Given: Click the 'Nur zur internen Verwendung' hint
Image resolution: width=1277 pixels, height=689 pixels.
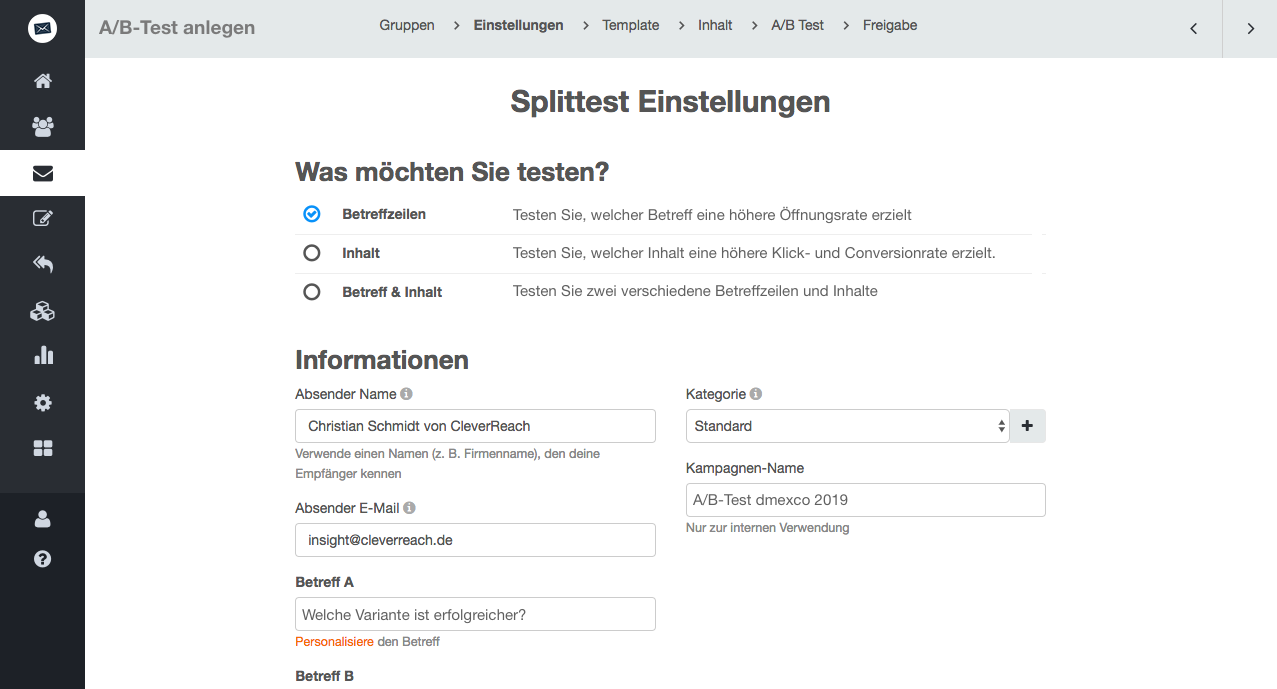Looking at the screenshot, I should pos(768,527).
